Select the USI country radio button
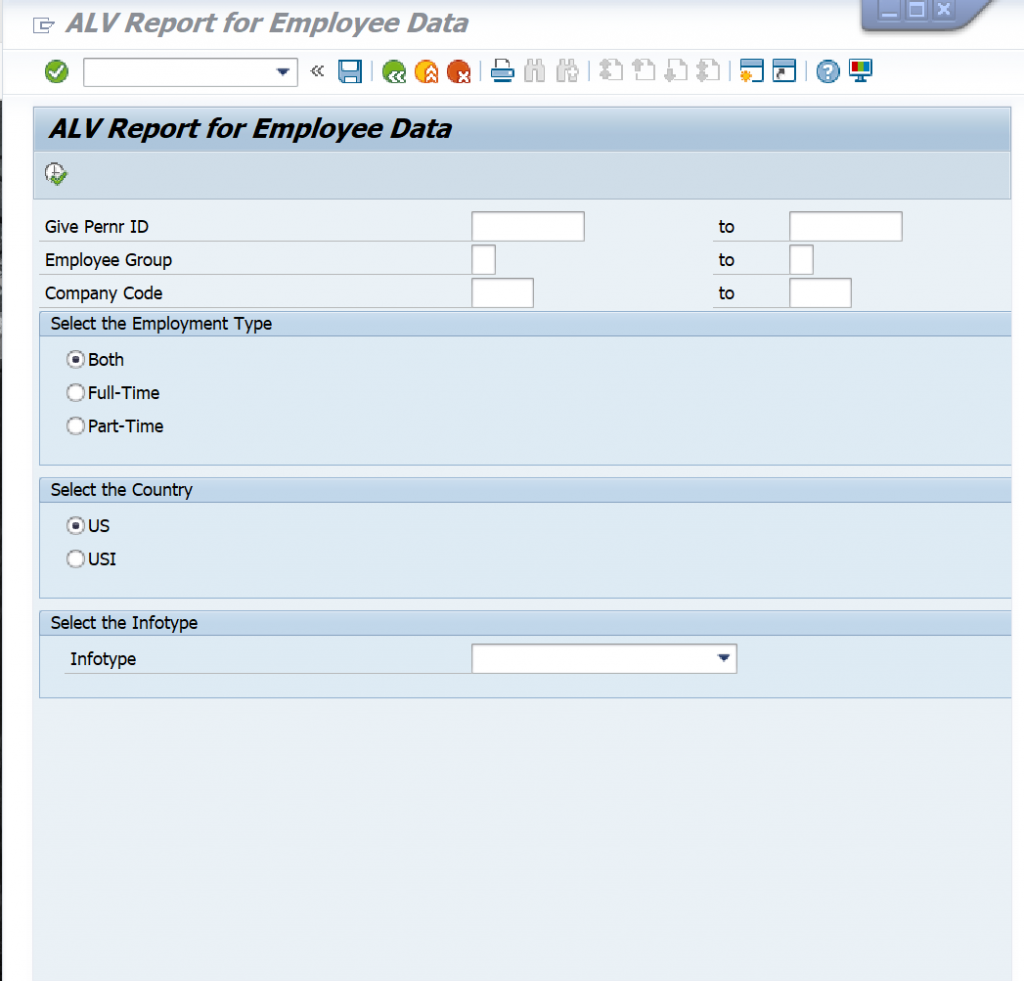Image resolution: width=1024 pixels, height=981 pixels. pyautogui.click(x=76, y=559)
